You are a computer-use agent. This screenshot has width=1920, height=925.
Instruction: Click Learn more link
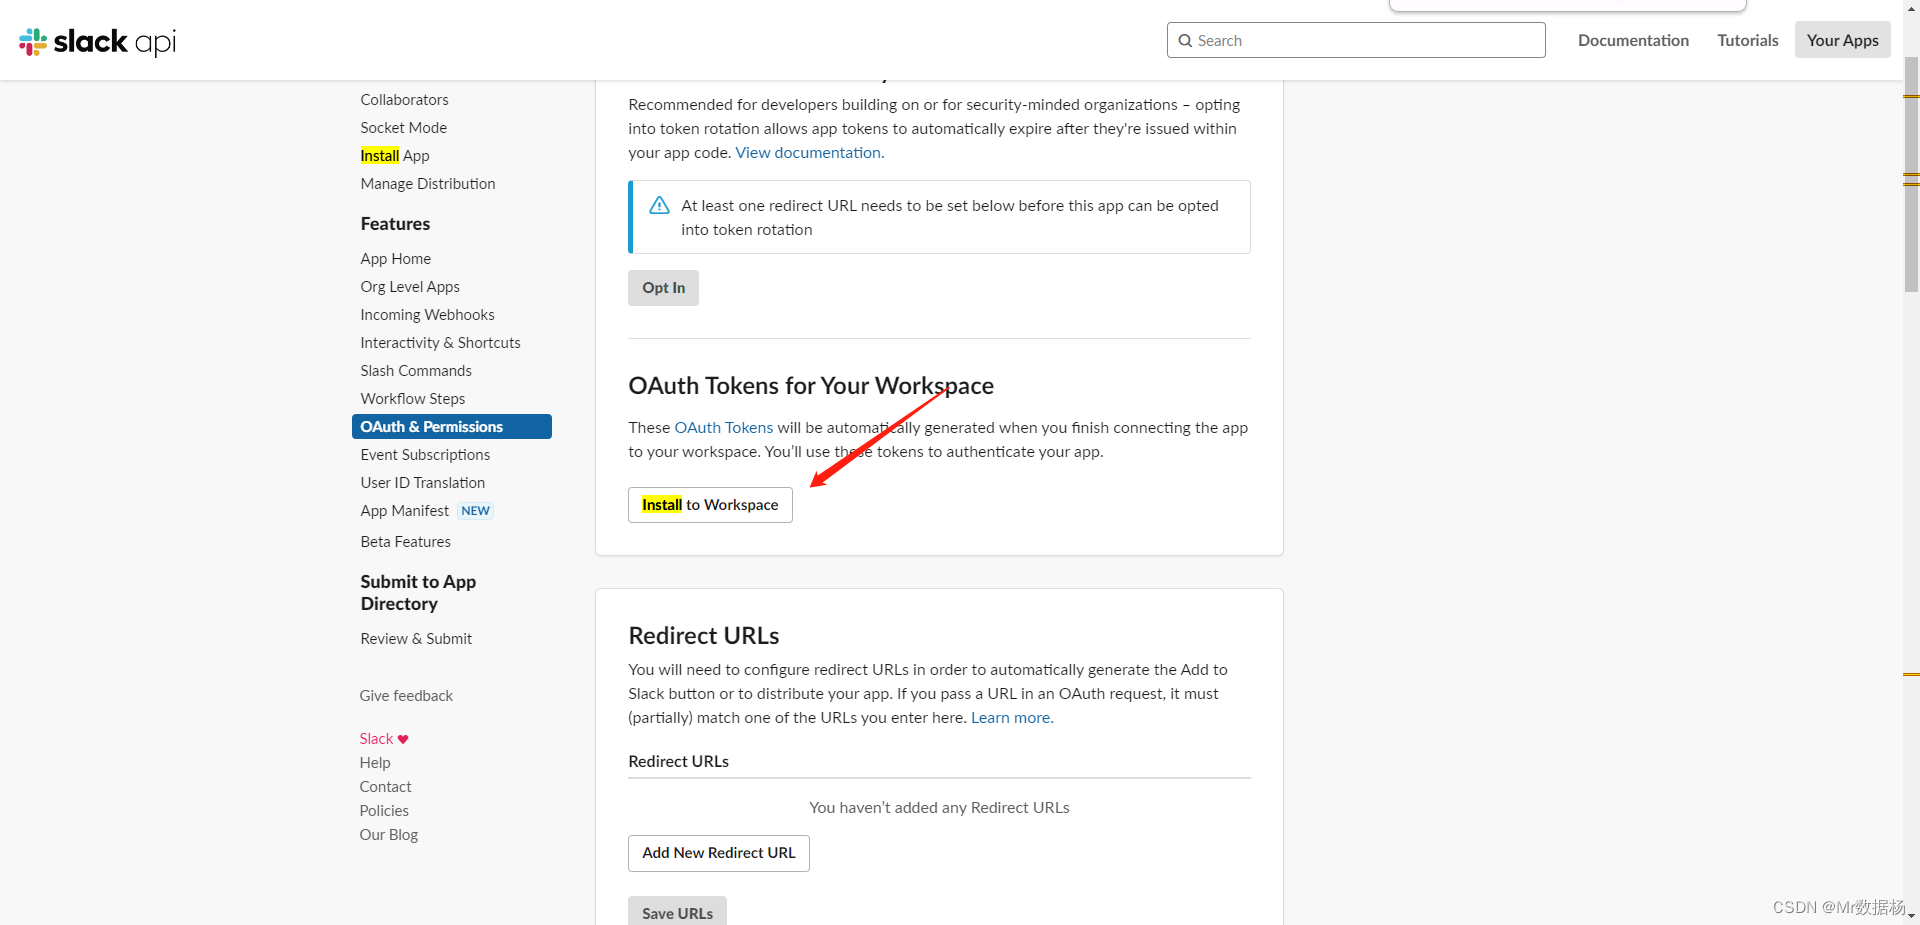click(1012, 718)
